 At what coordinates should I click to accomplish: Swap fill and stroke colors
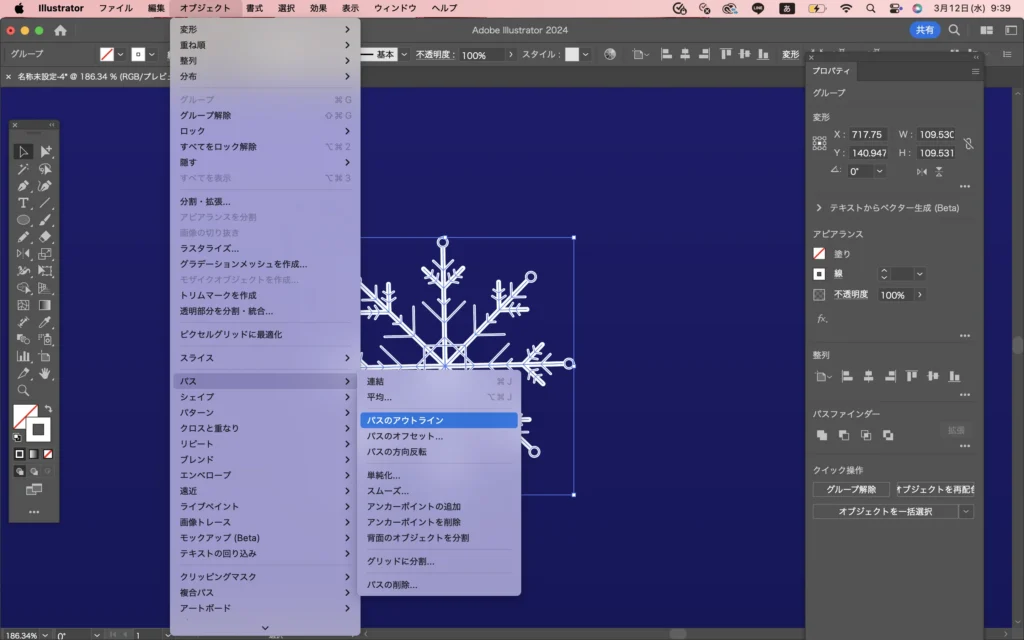pos(48,409)
